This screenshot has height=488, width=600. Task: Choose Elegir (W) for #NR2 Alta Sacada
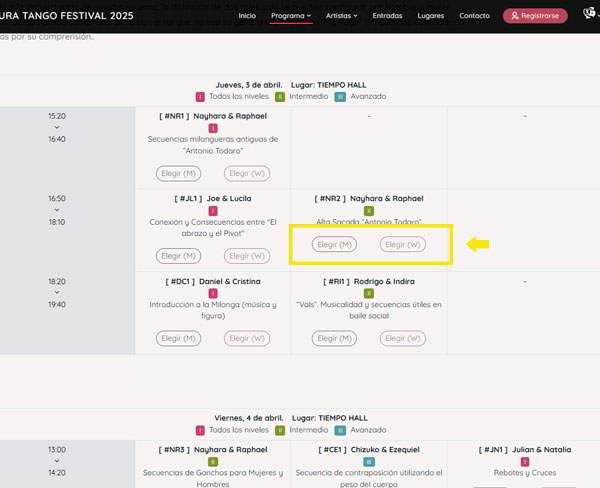coord(404,244)
